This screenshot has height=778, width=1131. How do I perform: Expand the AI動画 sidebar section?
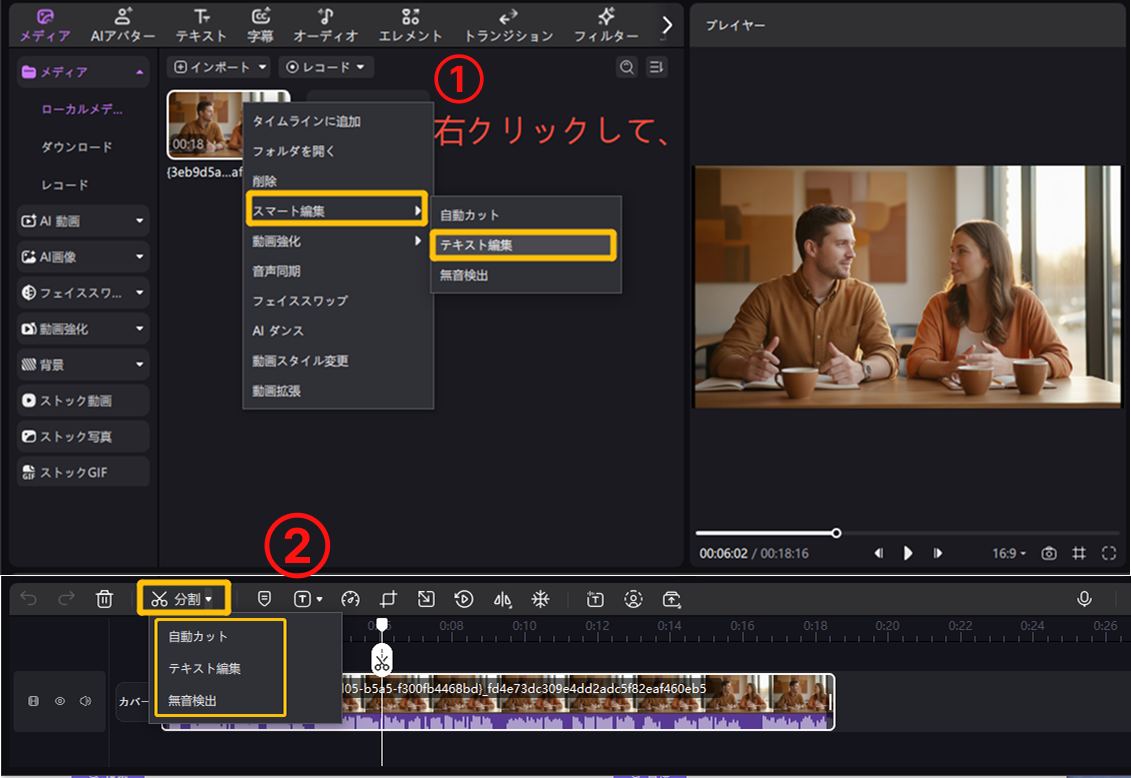[x=80, y=220]
